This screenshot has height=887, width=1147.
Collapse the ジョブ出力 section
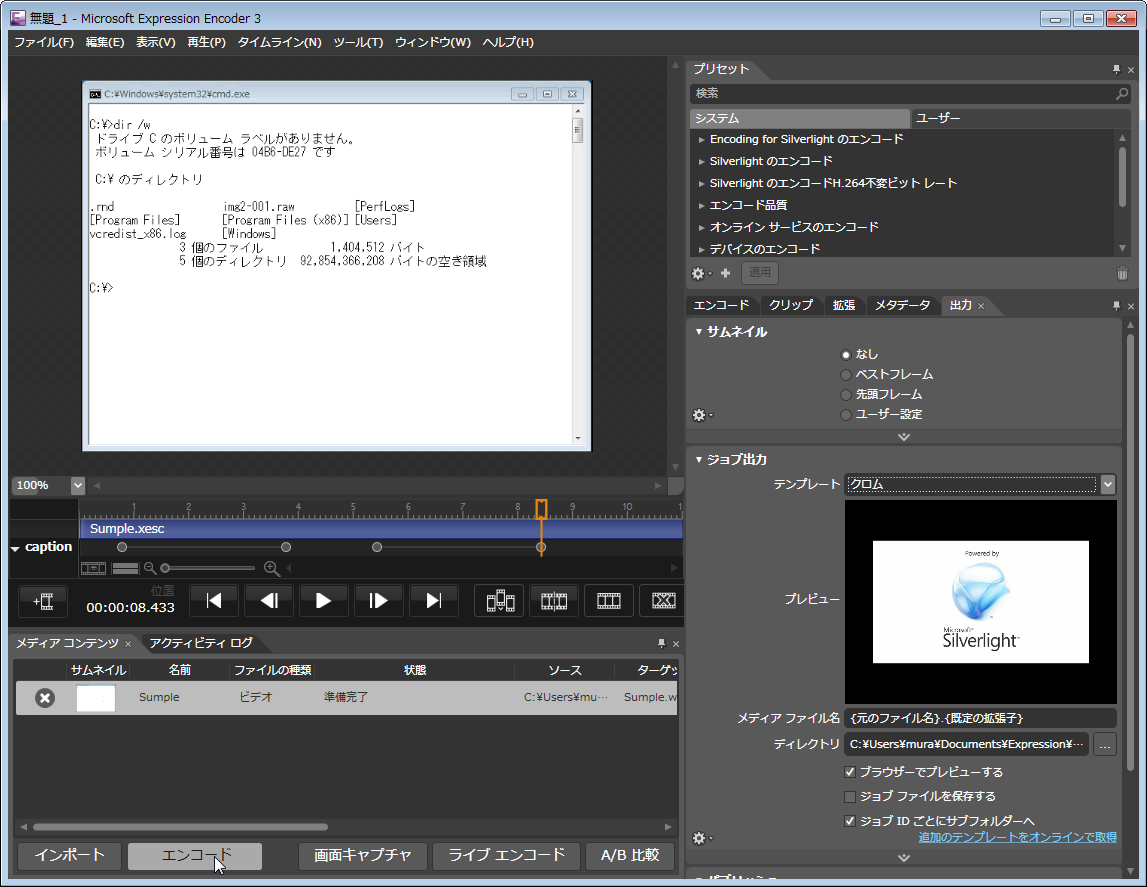pyautogui.click(x=699, y=460)
